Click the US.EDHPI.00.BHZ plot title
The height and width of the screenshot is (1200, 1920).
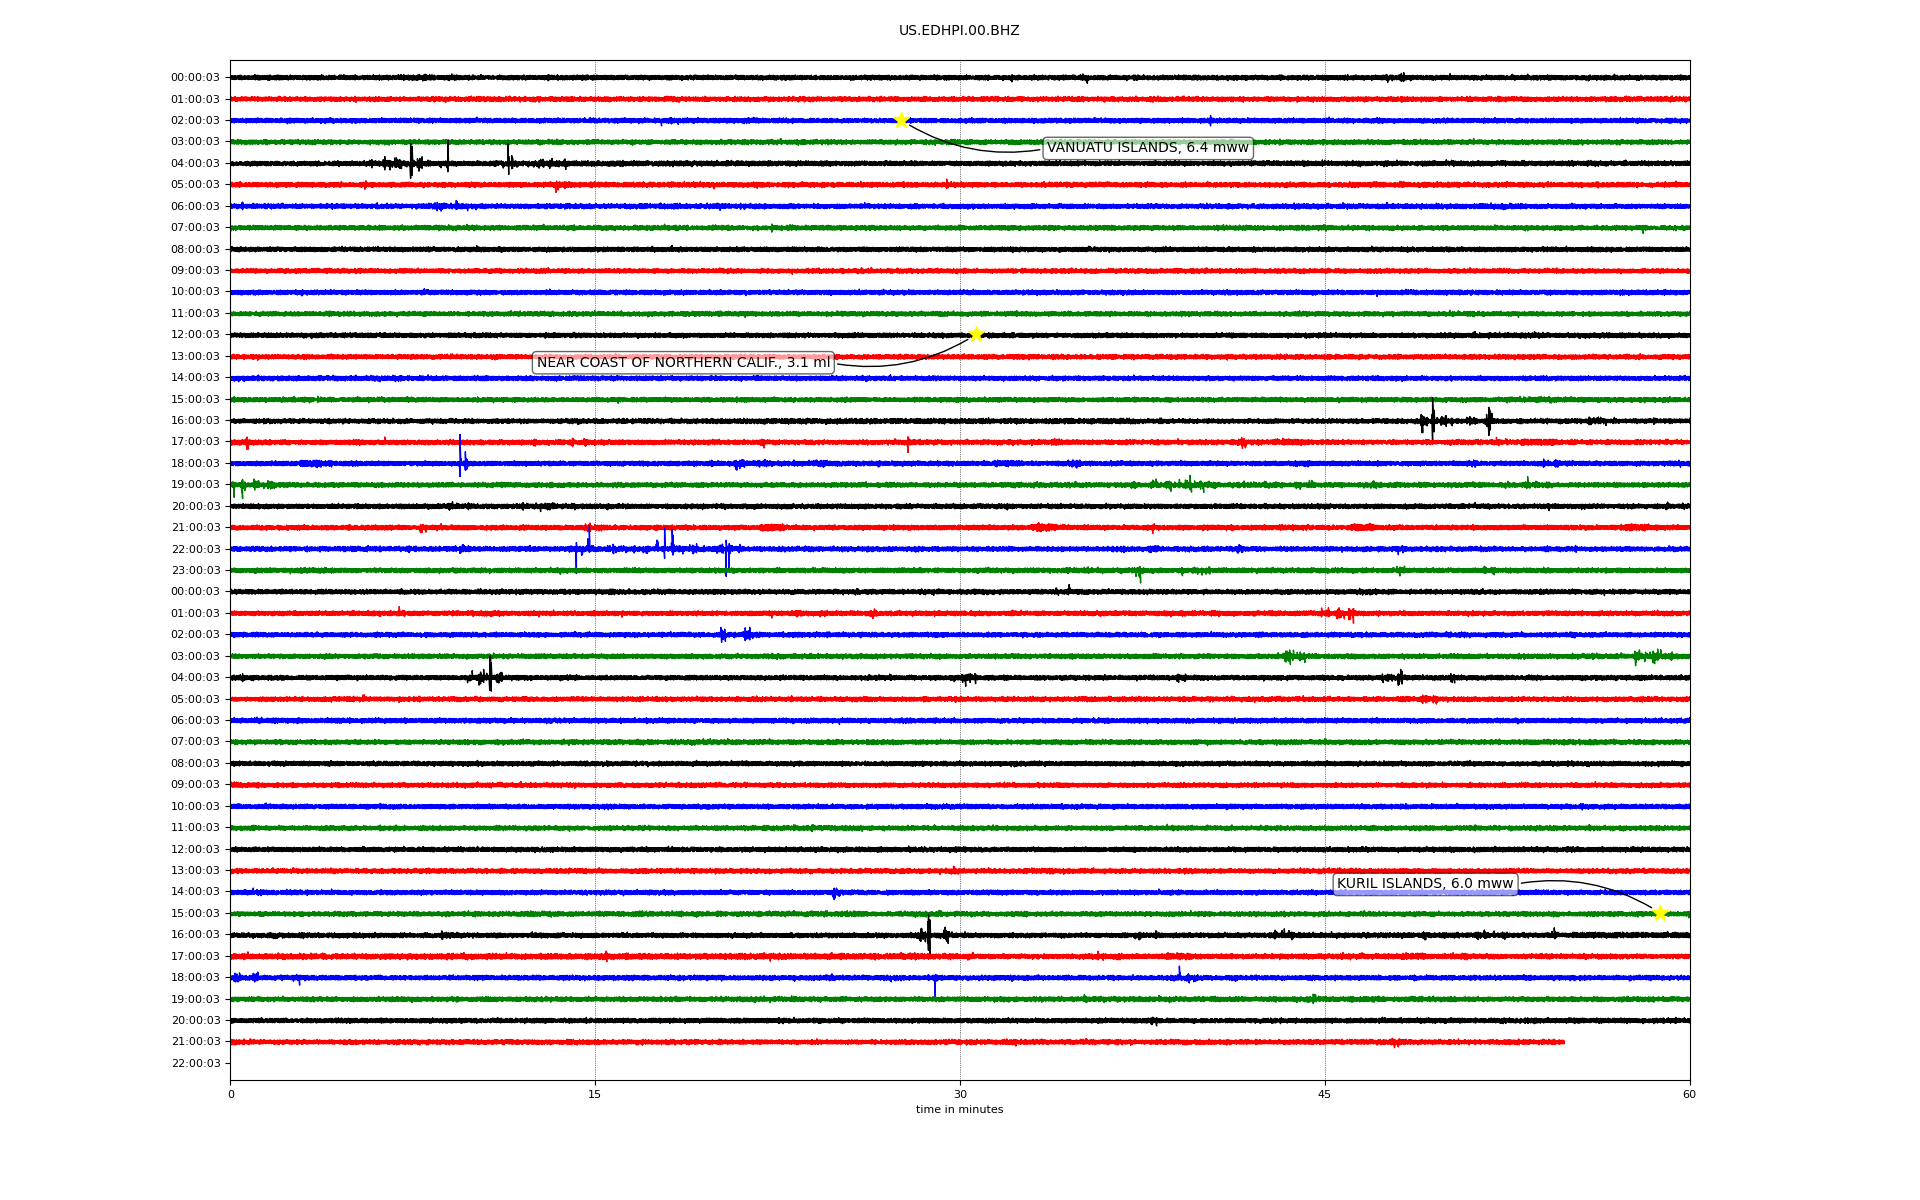click(x=959, y=31)
